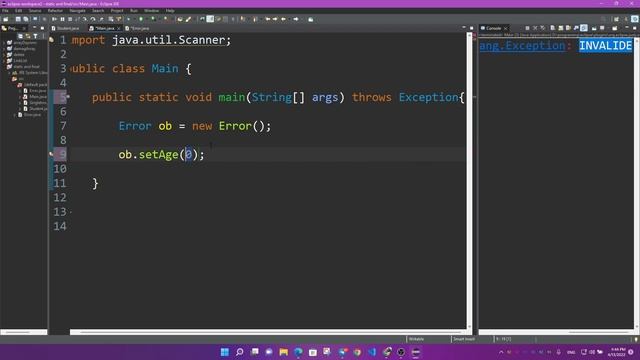
Task: Click the Step Over debug icon
Action: (93, 19)
